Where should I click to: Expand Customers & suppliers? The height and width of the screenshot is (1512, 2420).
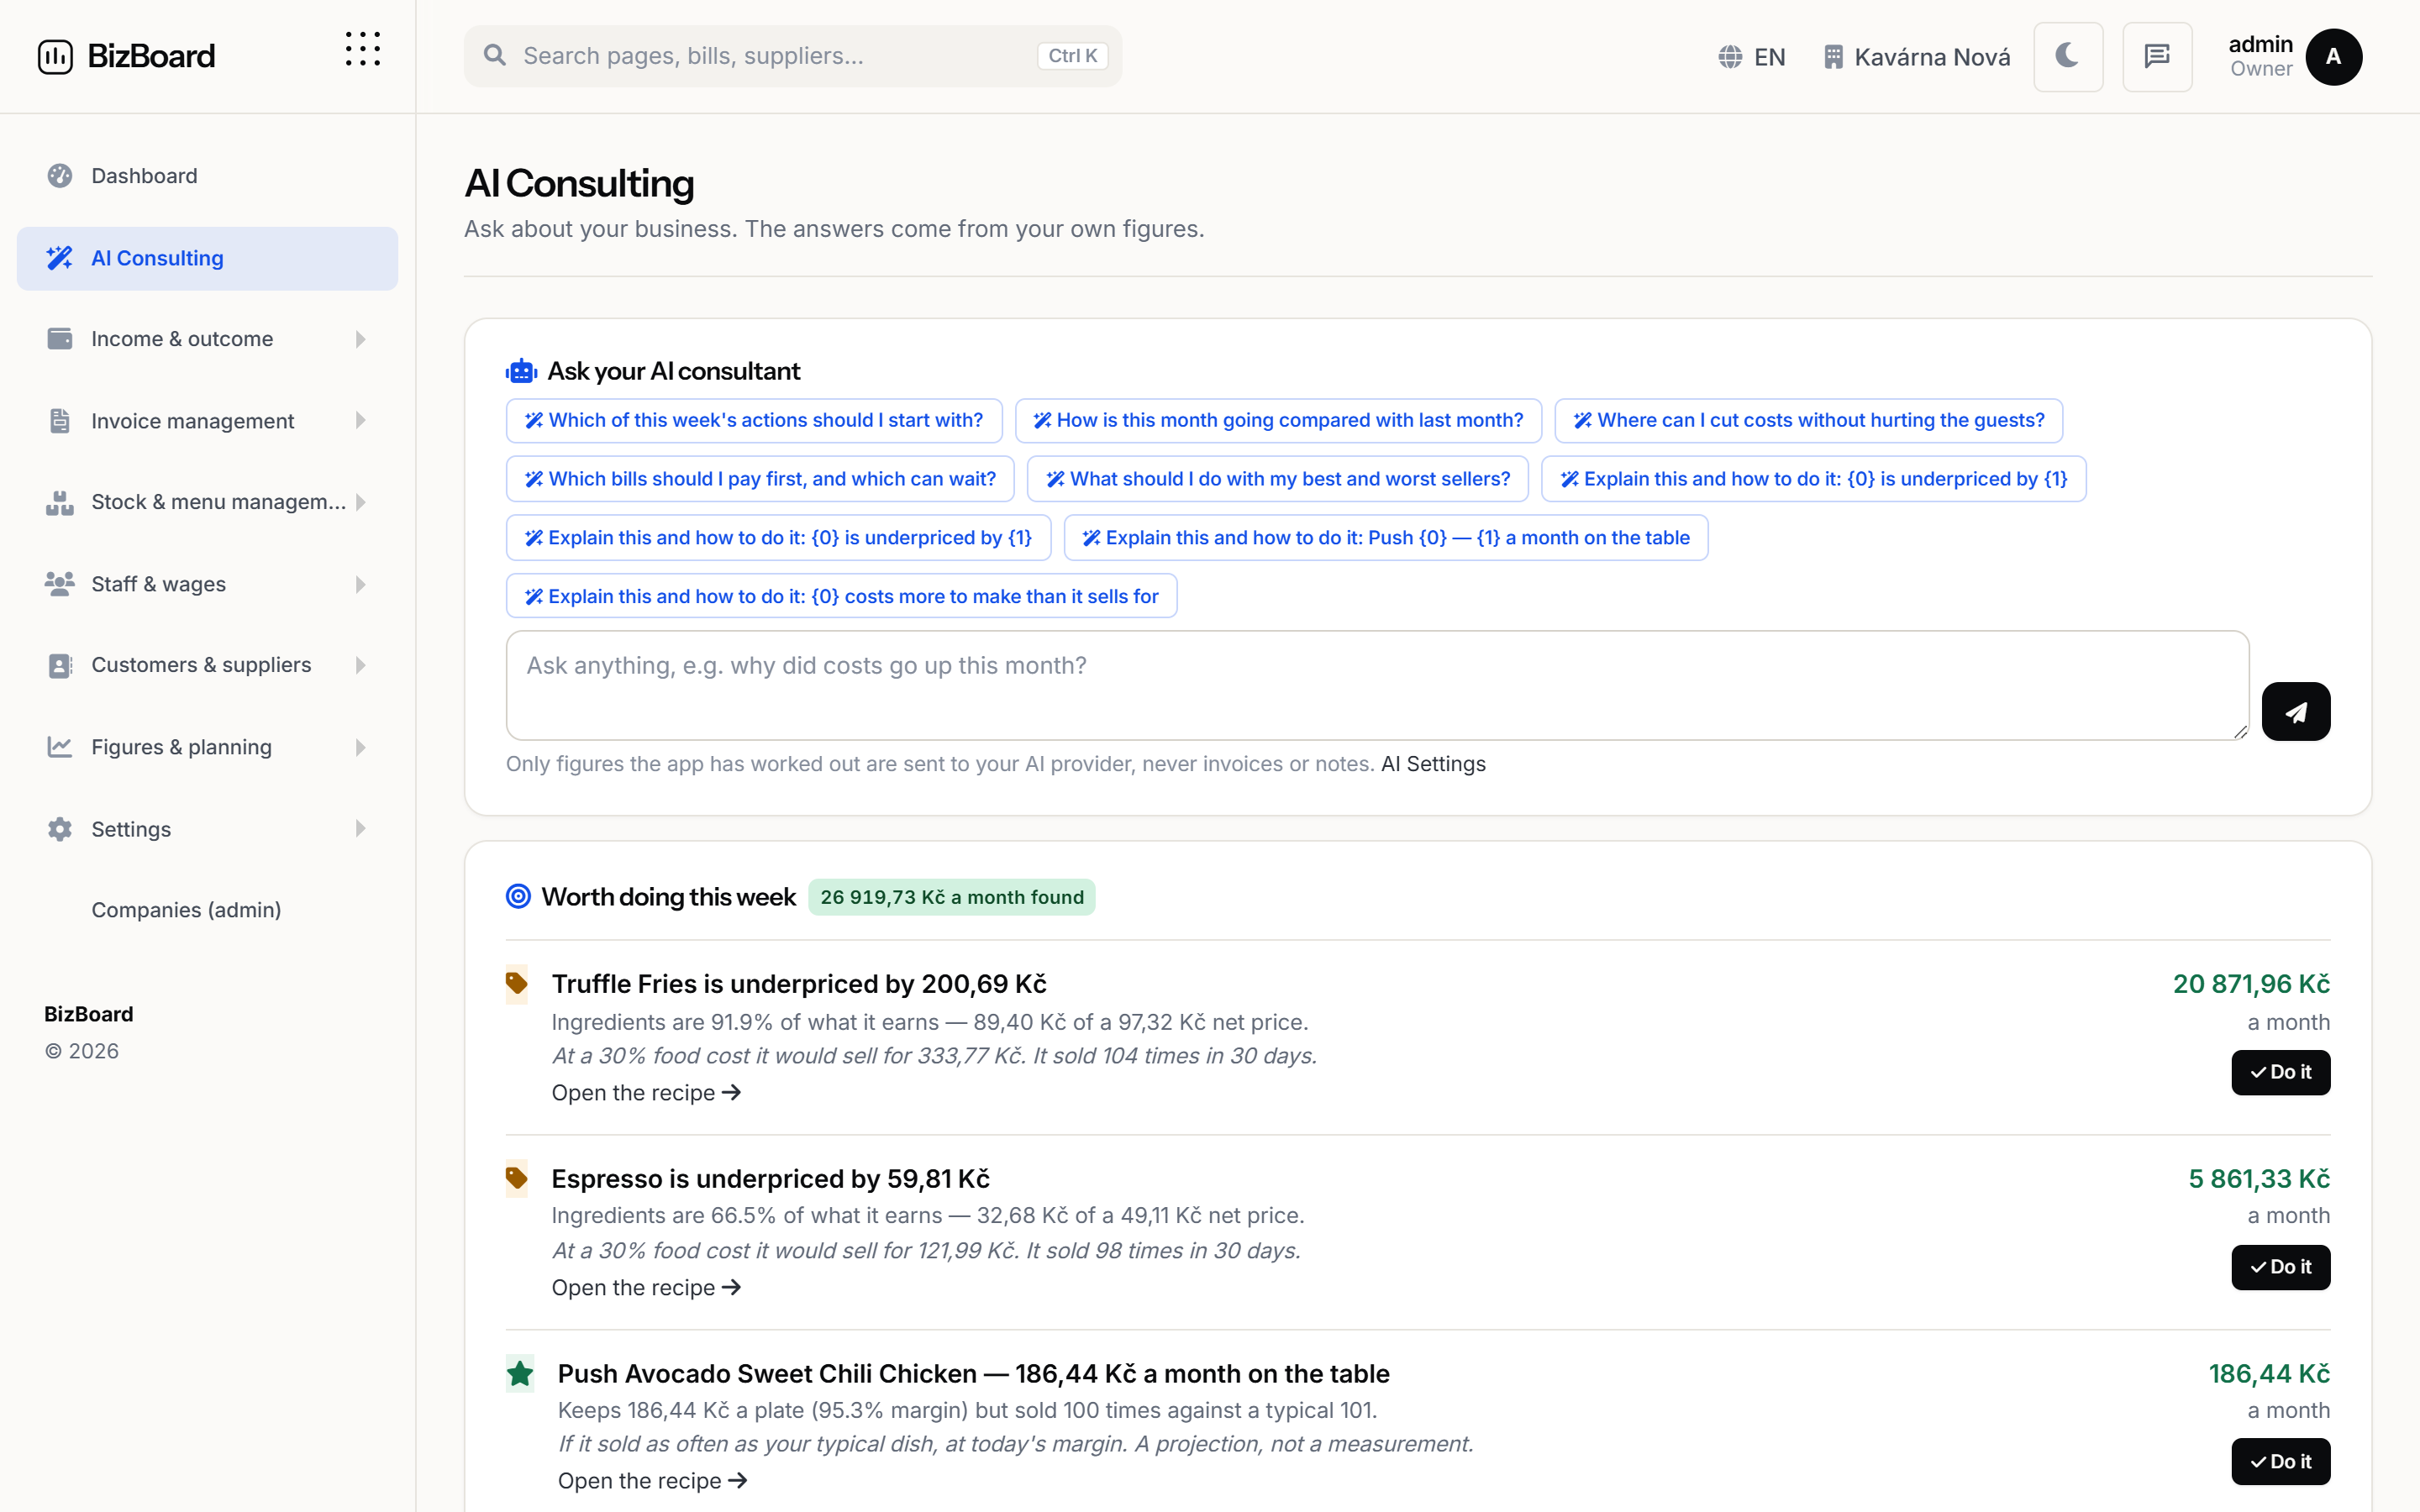coord(207,665)
